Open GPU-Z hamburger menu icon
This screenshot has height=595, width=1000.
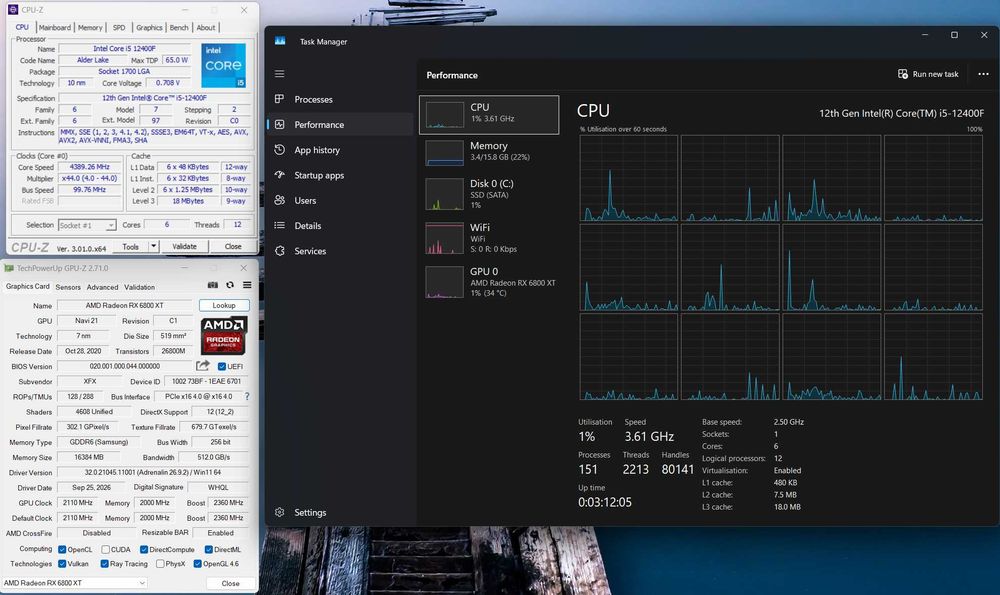[247, 285]
